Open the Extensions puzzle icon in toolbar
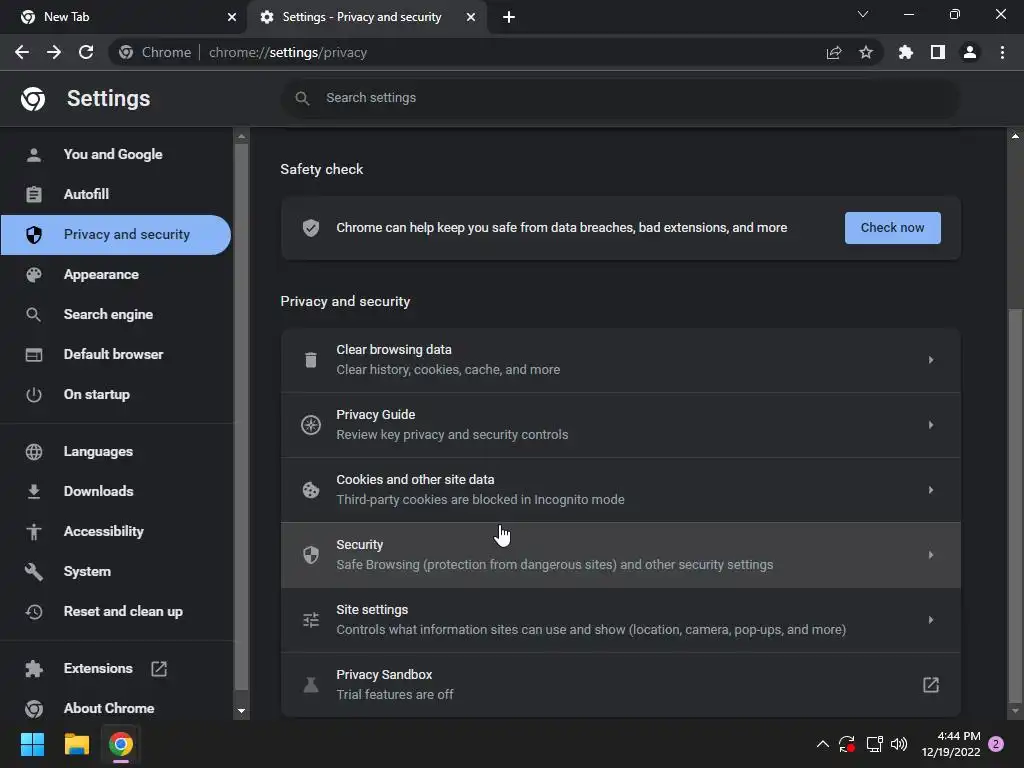1024x768 pixels. (x=906, y=52)
